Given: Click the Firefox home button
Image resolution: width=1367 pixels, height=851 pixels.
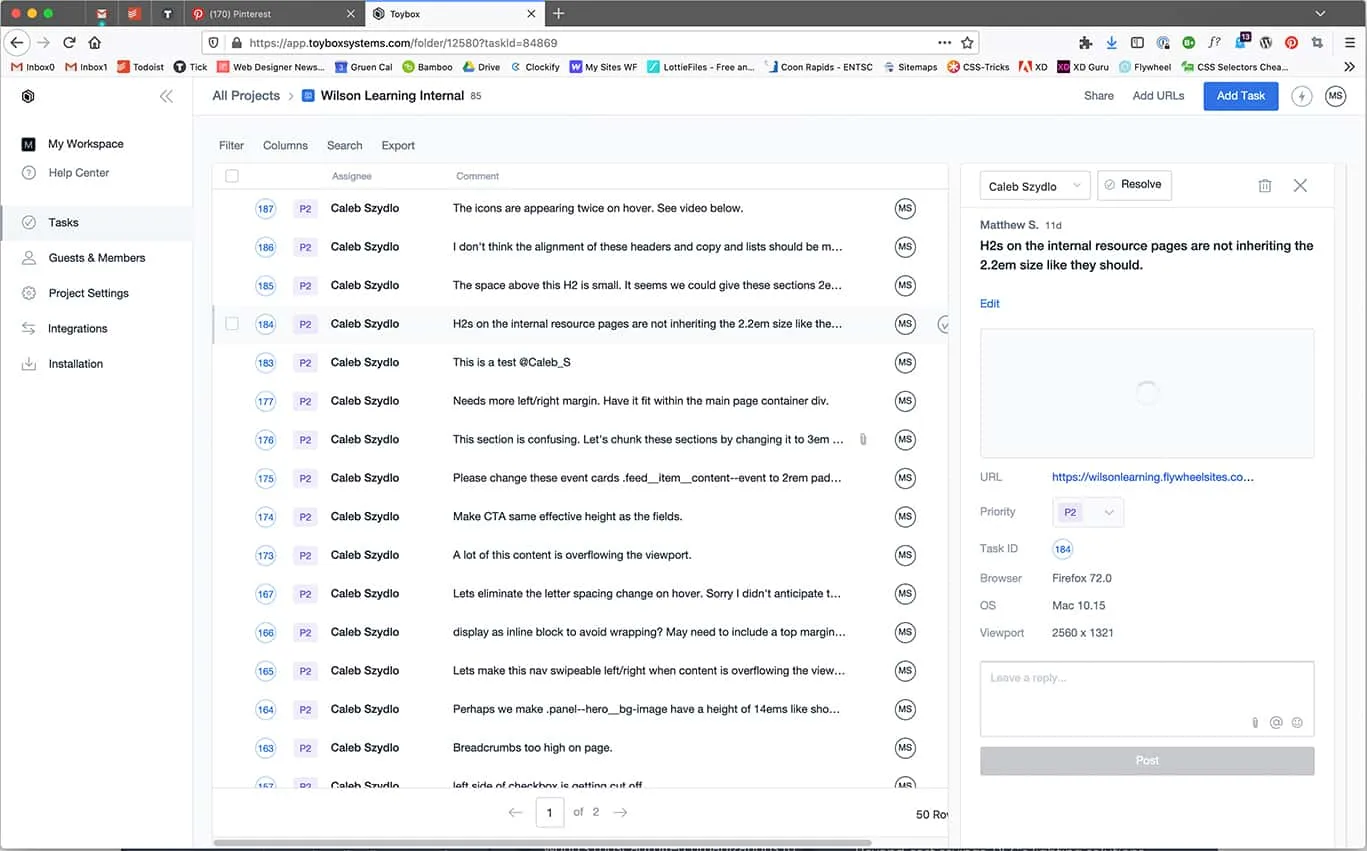Looking at the screenshot, I should 95,43.
